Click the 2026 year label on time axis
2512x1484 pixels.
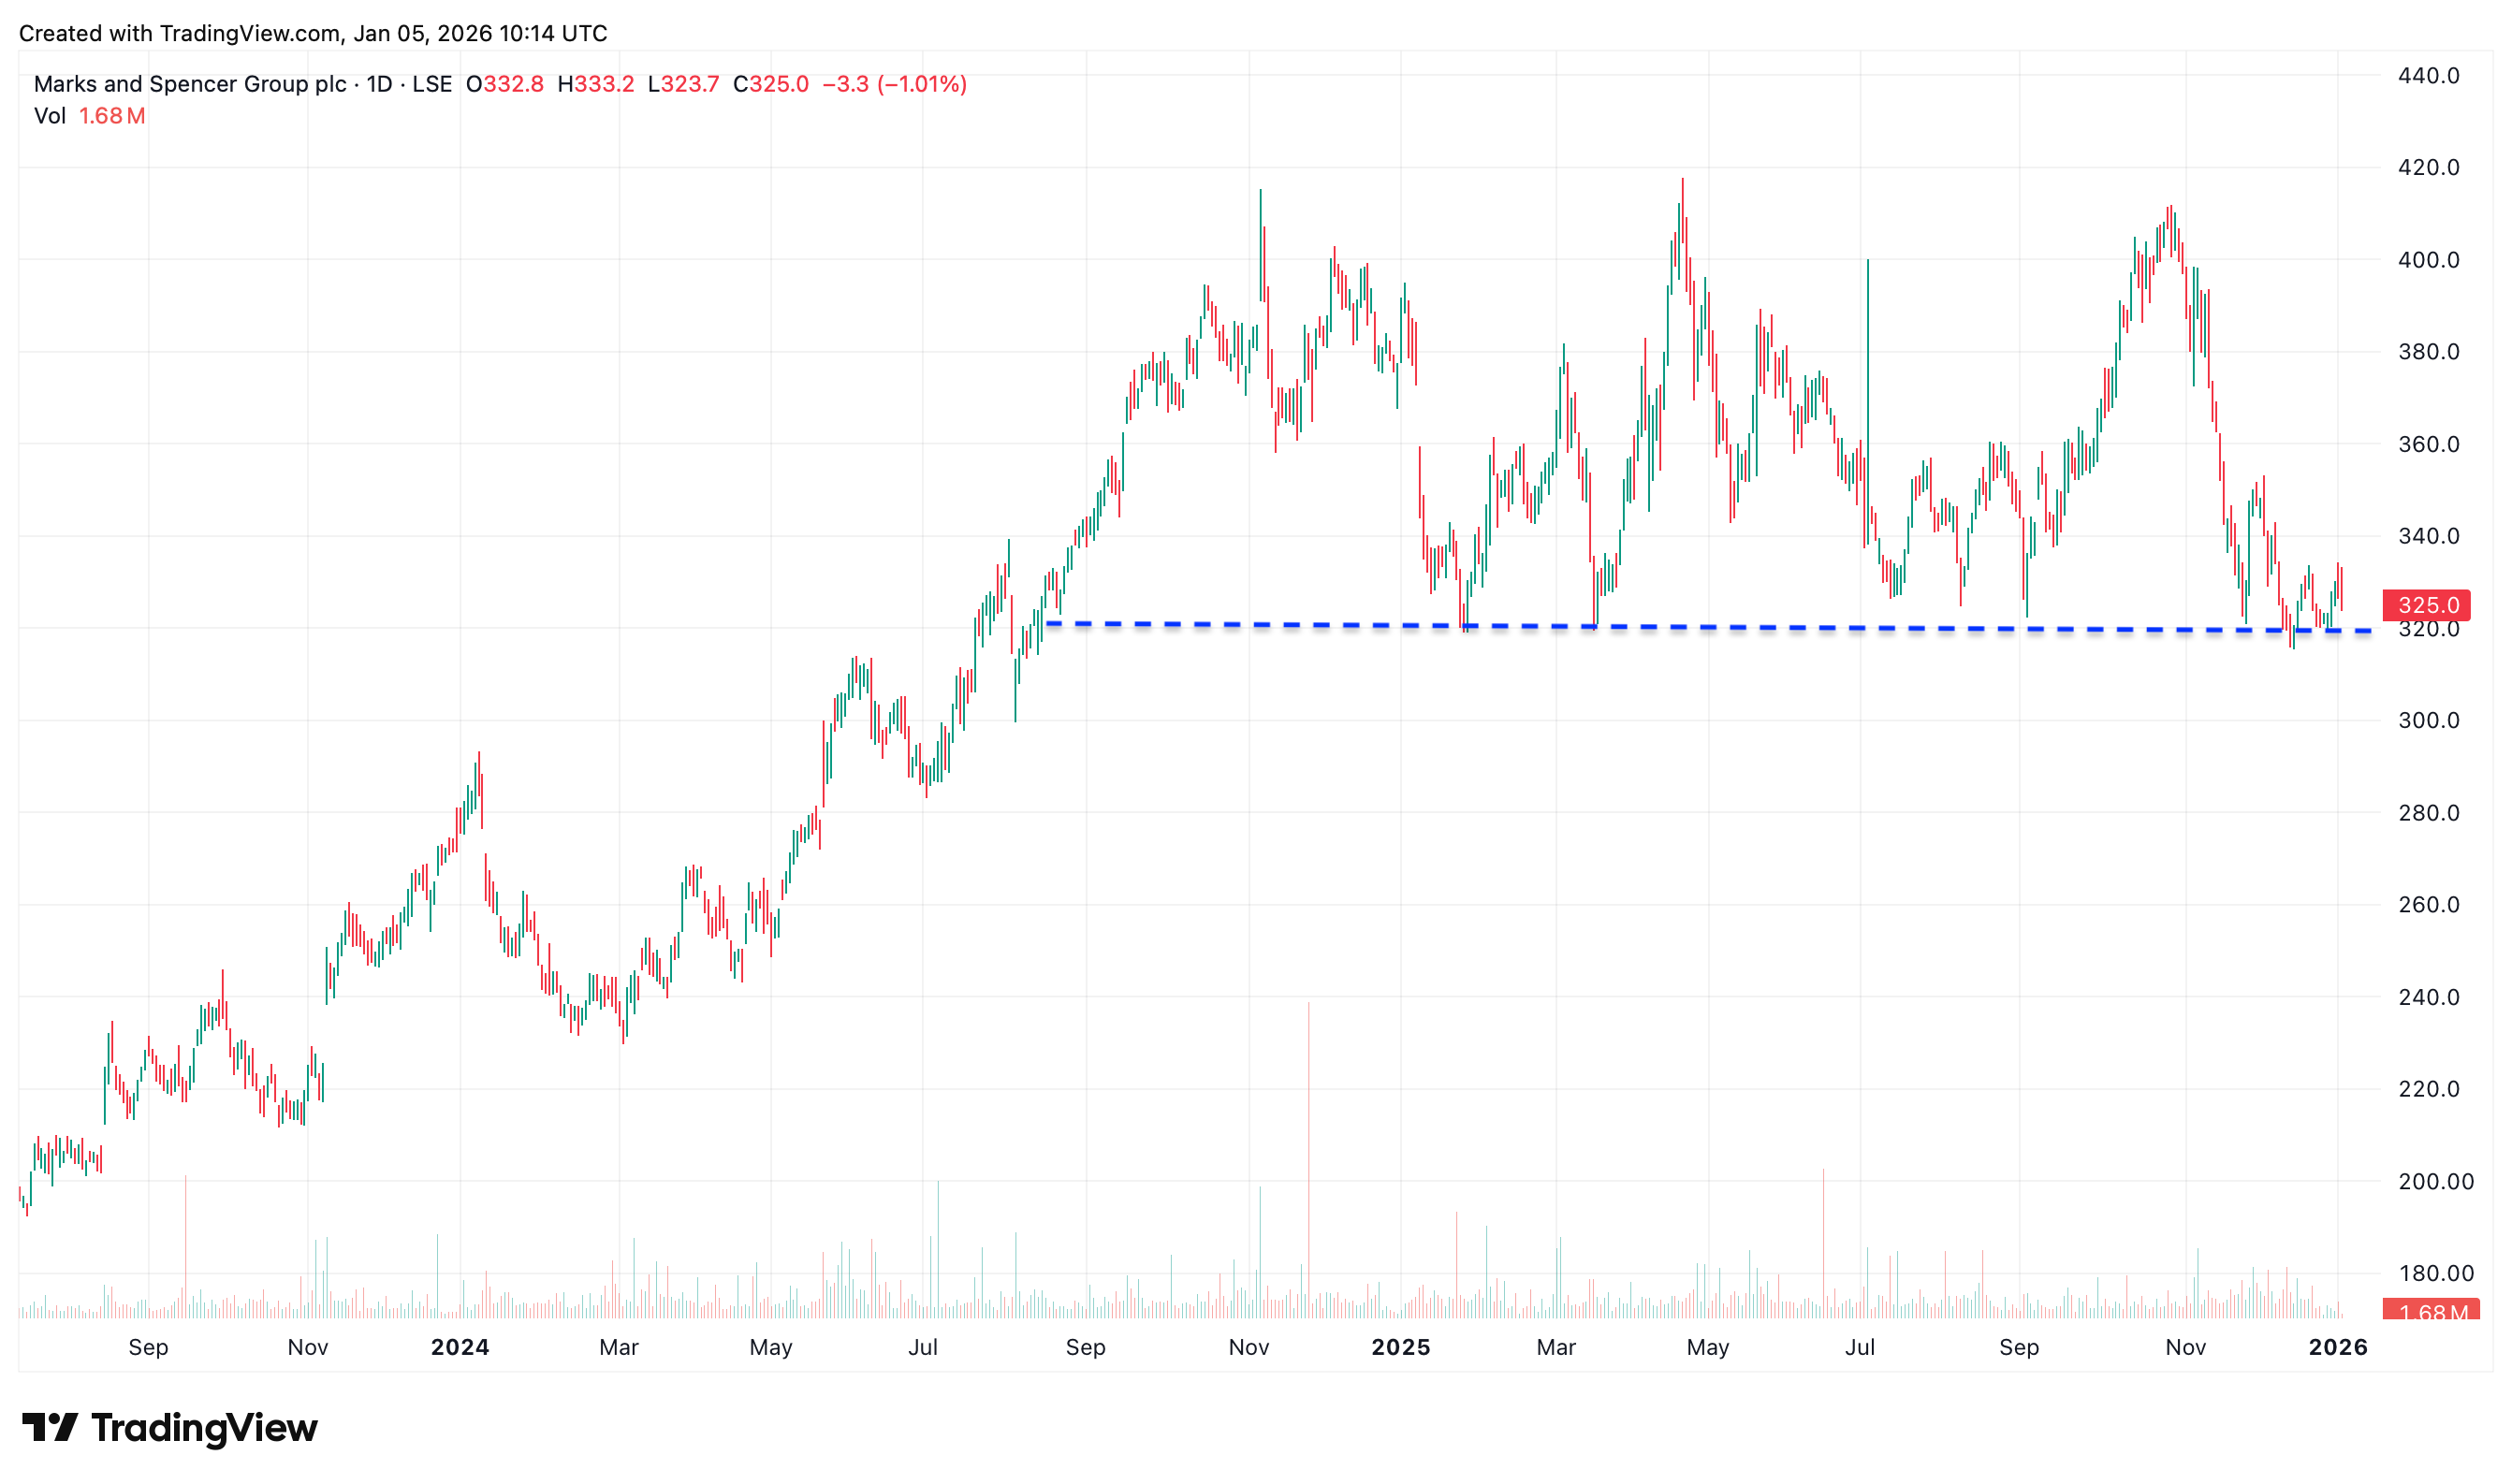point(2337,1347)
